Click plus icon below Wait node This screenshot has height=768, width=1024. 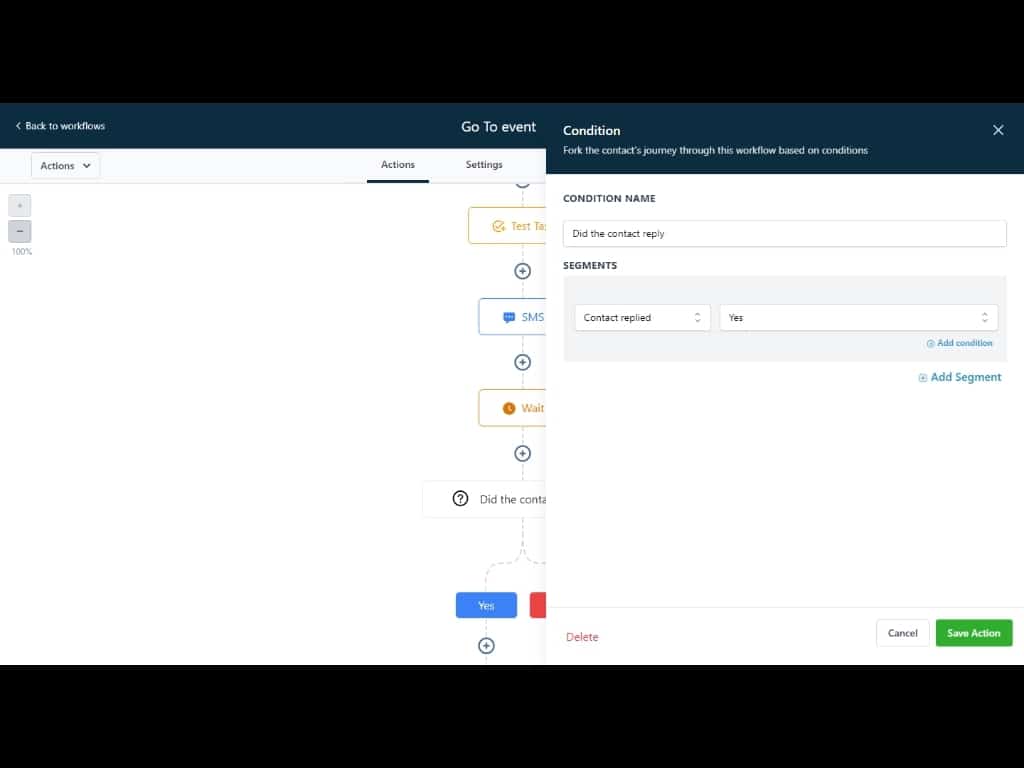click(522, 453)
